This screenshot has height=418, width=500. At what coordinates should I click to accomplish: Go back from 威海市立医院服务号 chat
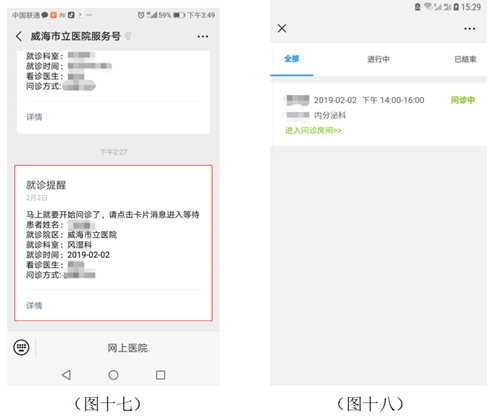(x=19, y=36)
